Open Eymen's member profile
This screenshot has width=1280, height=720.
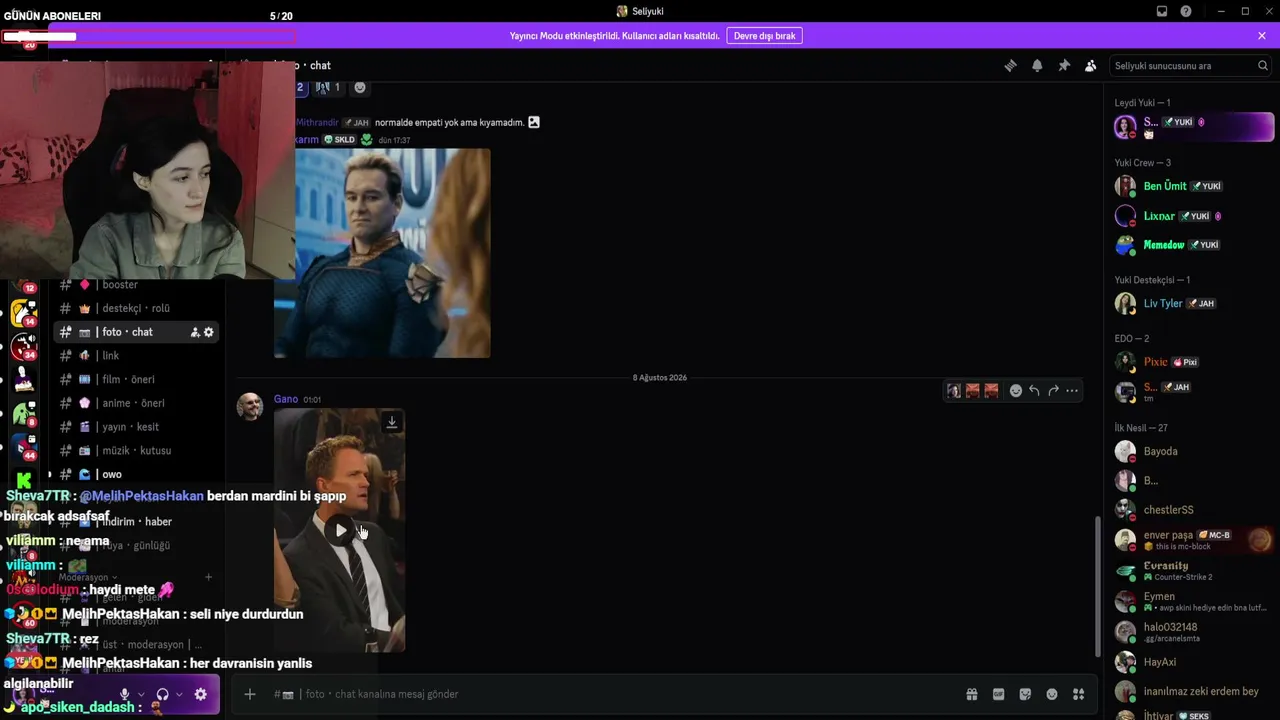tap(1192, 602)
